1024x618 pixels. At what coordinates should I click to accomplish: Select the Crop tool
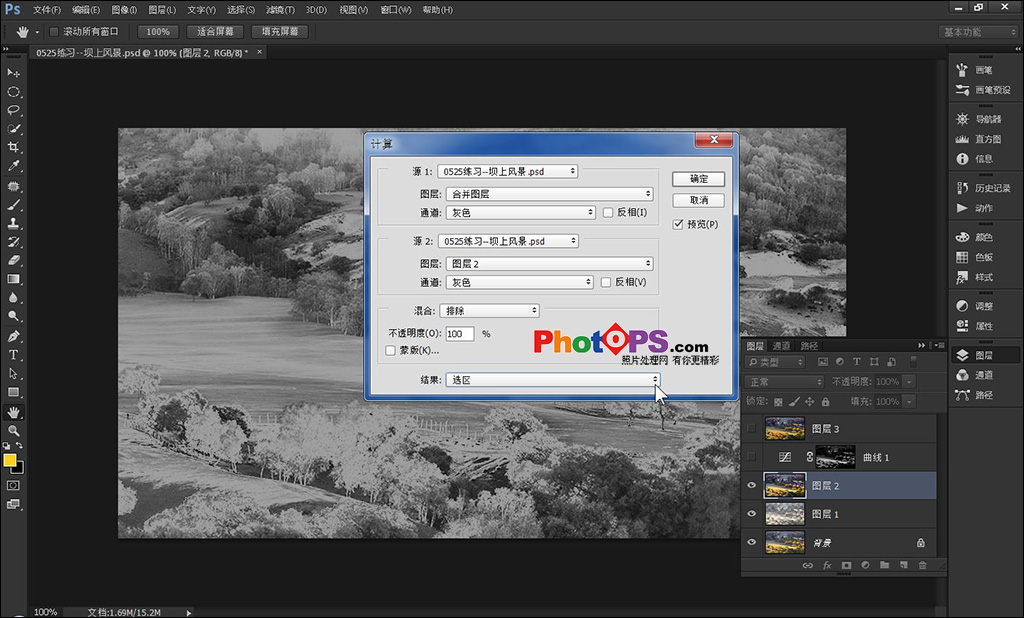click(x=13, y=147)
